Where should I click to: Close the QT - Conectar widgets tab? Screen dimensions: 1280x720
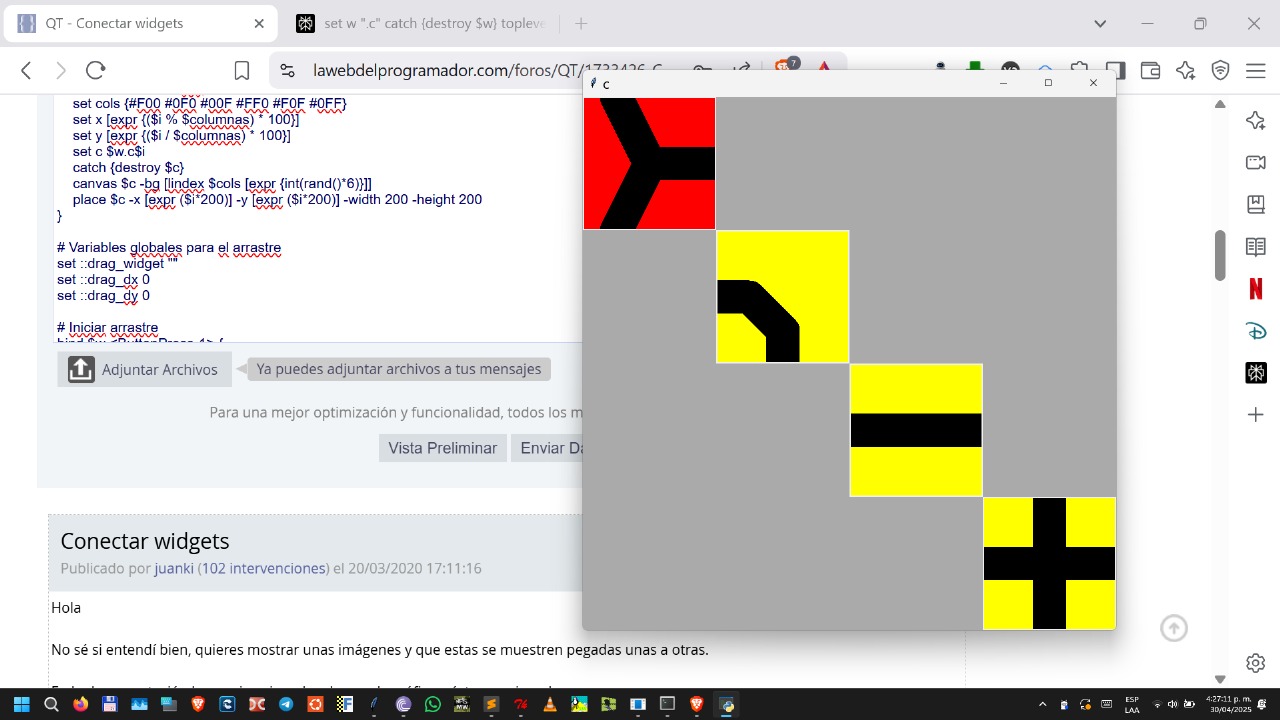pos(259,23)
